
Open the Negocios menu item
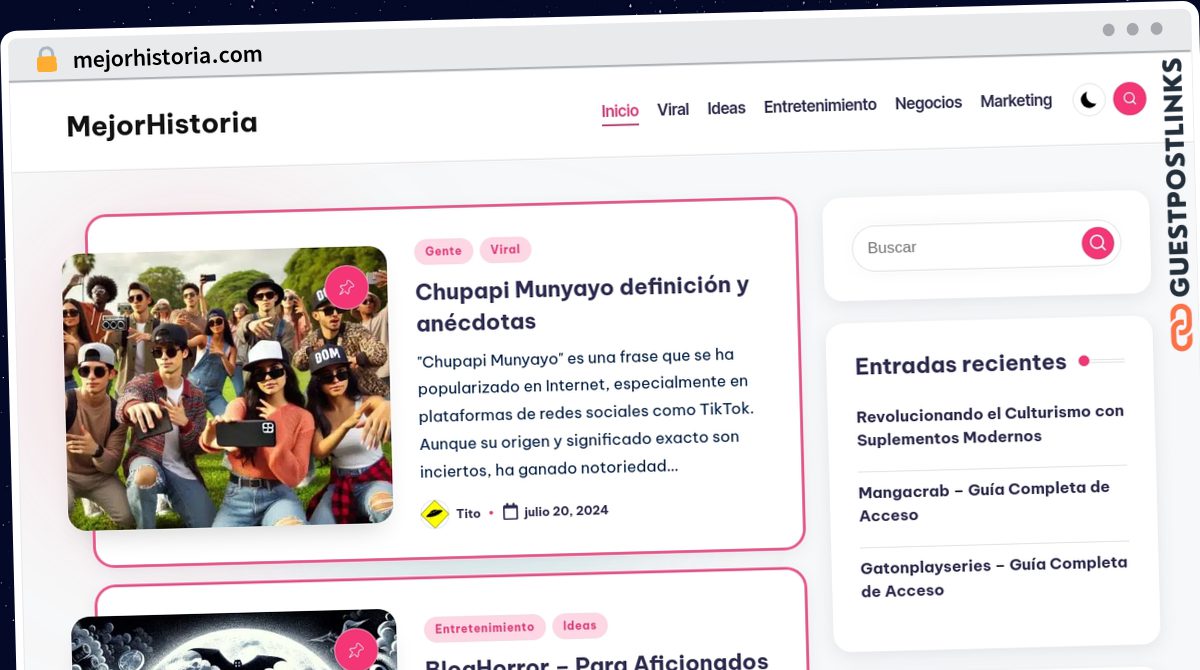pyautogui.click(x=928, y=103)
